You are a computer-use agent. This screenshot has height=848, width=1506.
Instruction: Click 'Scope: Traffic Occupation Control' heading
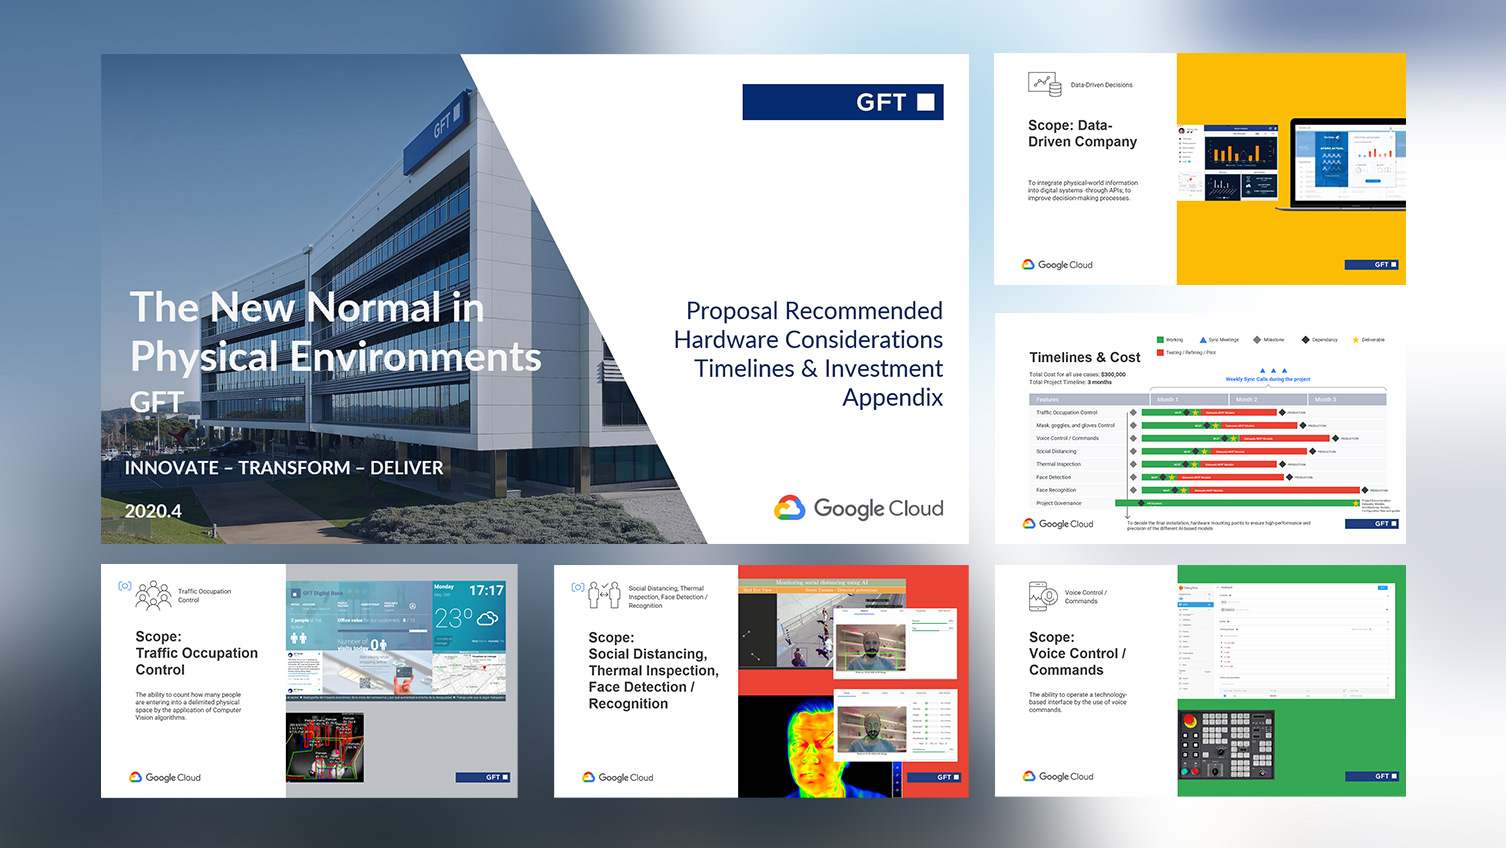[x=196, y=653]
